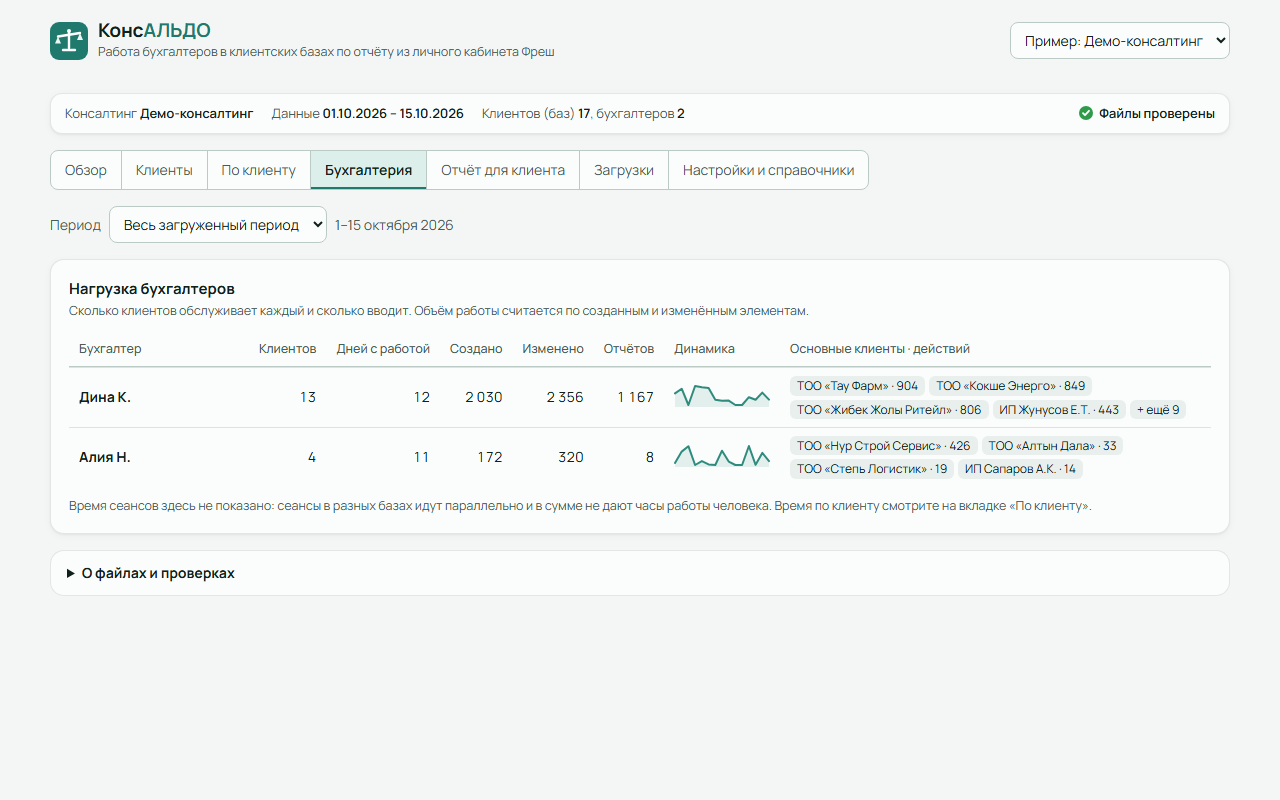Go to the По клиенту tab
Image resolution: width=1280 pixels, height=800 pixels.
(x=259, y=170)
